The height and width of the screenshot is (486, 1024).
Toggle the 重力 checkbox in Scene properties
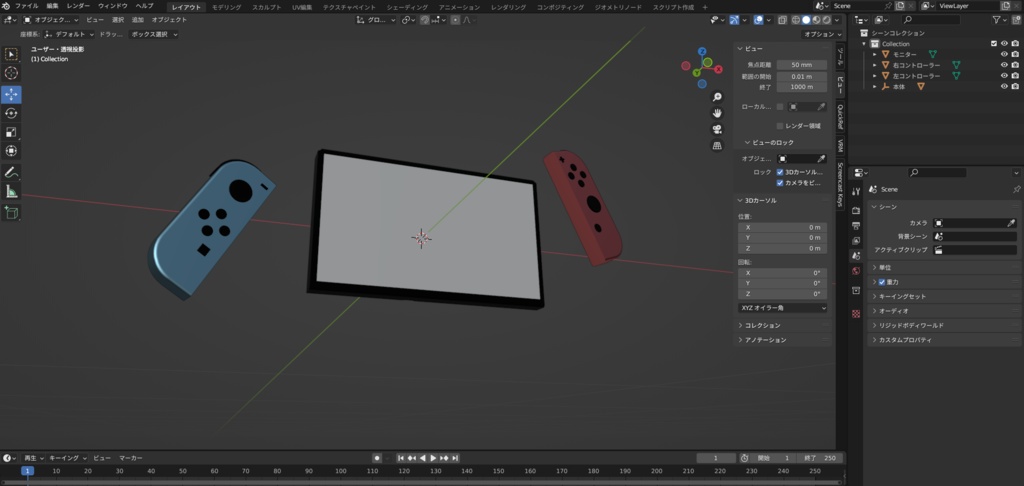(882, 282)
